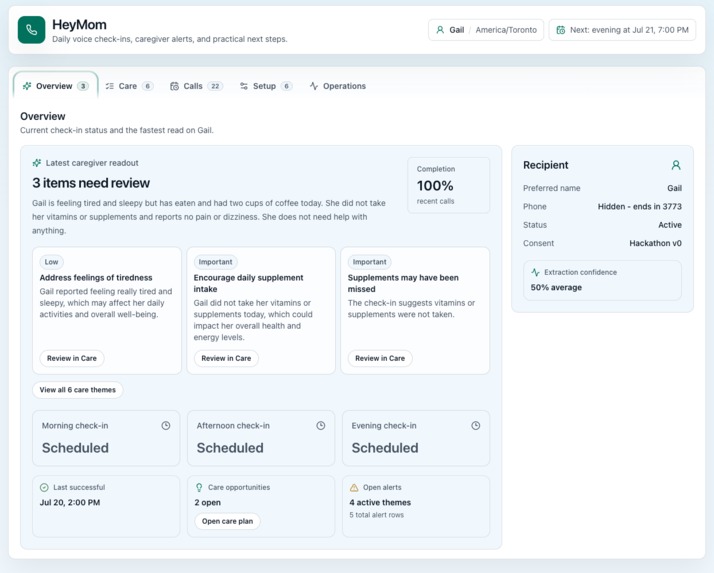Screen dimensions: 714x573
Task: Click Important badge on Encourage daily supplement card
Action: [215, 262]
